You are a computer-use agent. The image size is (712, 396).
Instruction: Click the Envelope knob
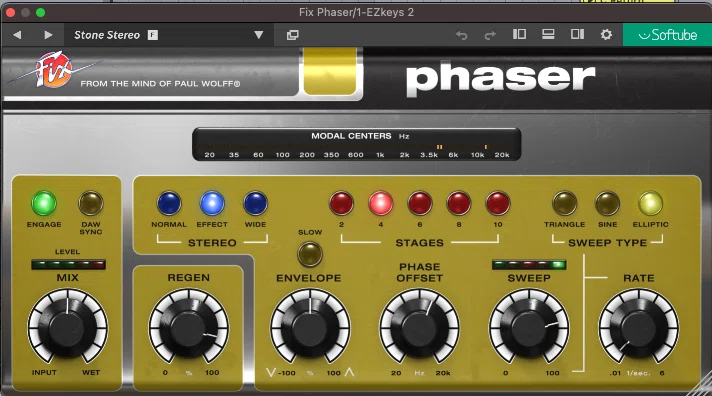tap(310, 327)
